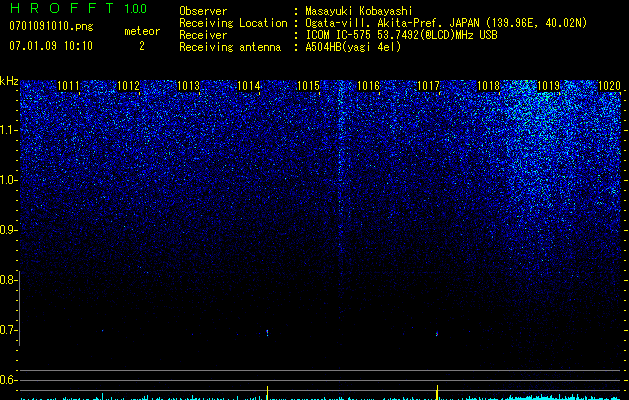Click the 1014 time axis label
The width and height of the screenshot is (629, 400).
pos(248,86)
